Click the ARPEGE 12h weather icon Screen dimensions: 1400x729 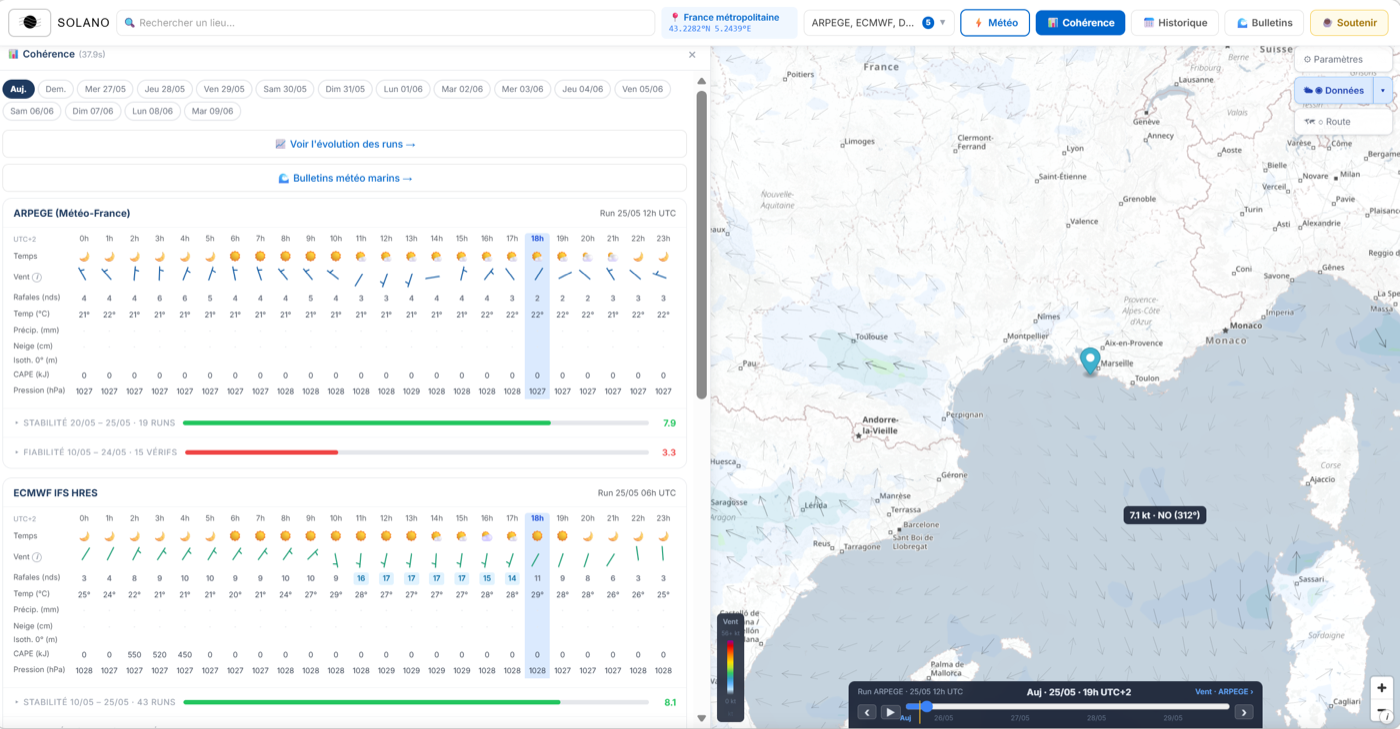(x=386, y=256)
